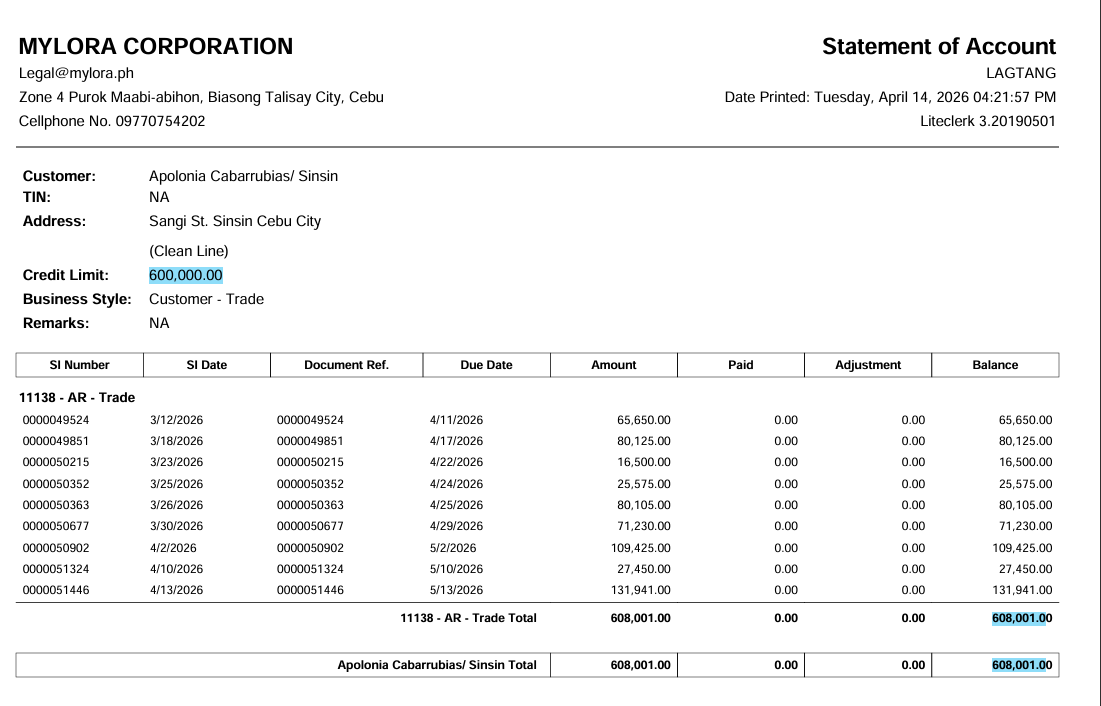Click the SI Date column header

(x=207, y=365)
